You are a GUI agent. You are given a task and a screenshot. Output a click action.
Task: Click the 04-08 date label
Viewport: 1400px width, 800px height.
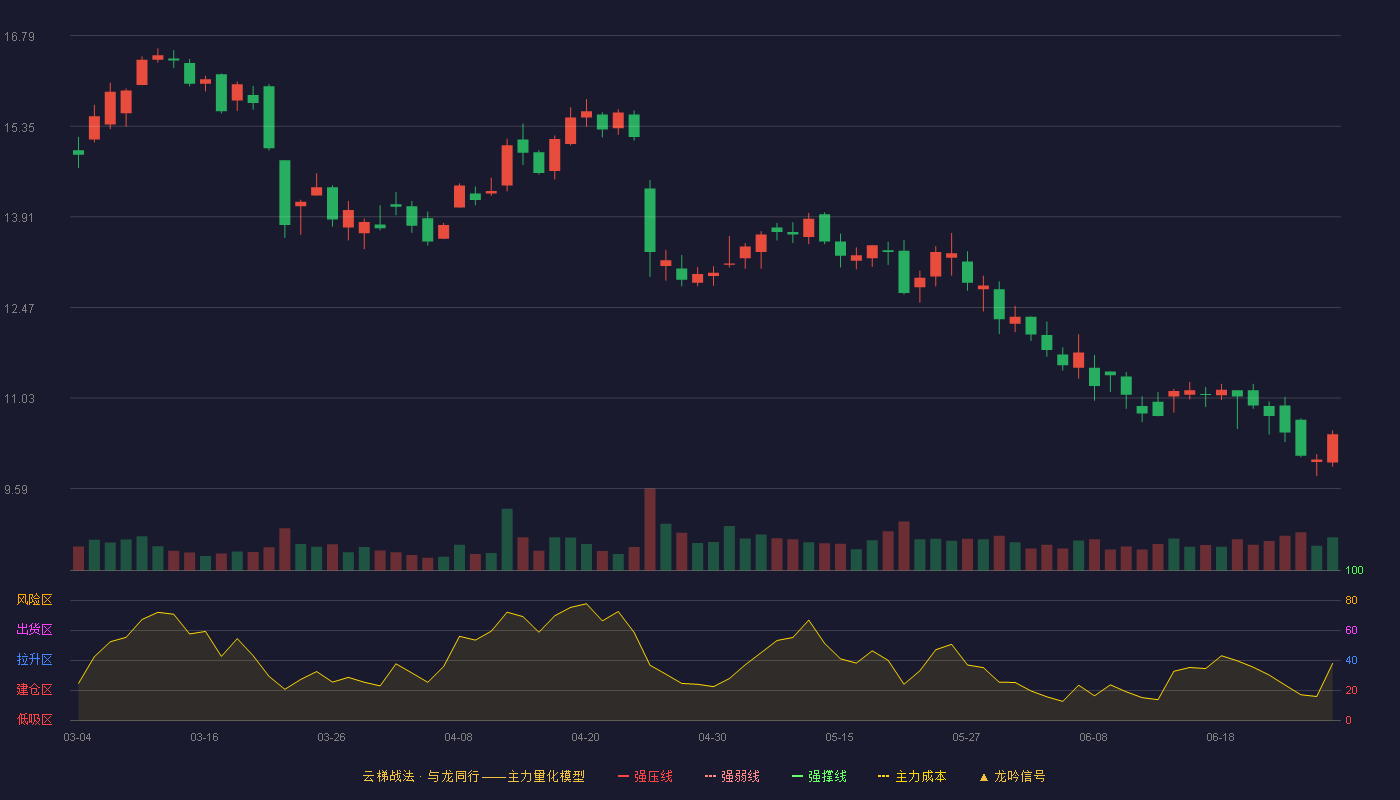458,737
